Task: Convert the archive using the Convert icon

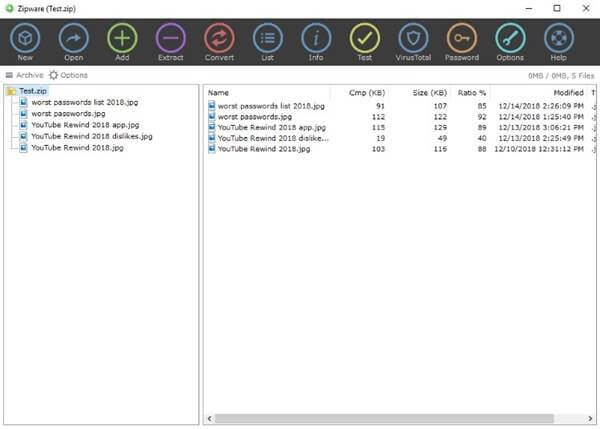Action: pyautogui.click(x=219, y=38)
